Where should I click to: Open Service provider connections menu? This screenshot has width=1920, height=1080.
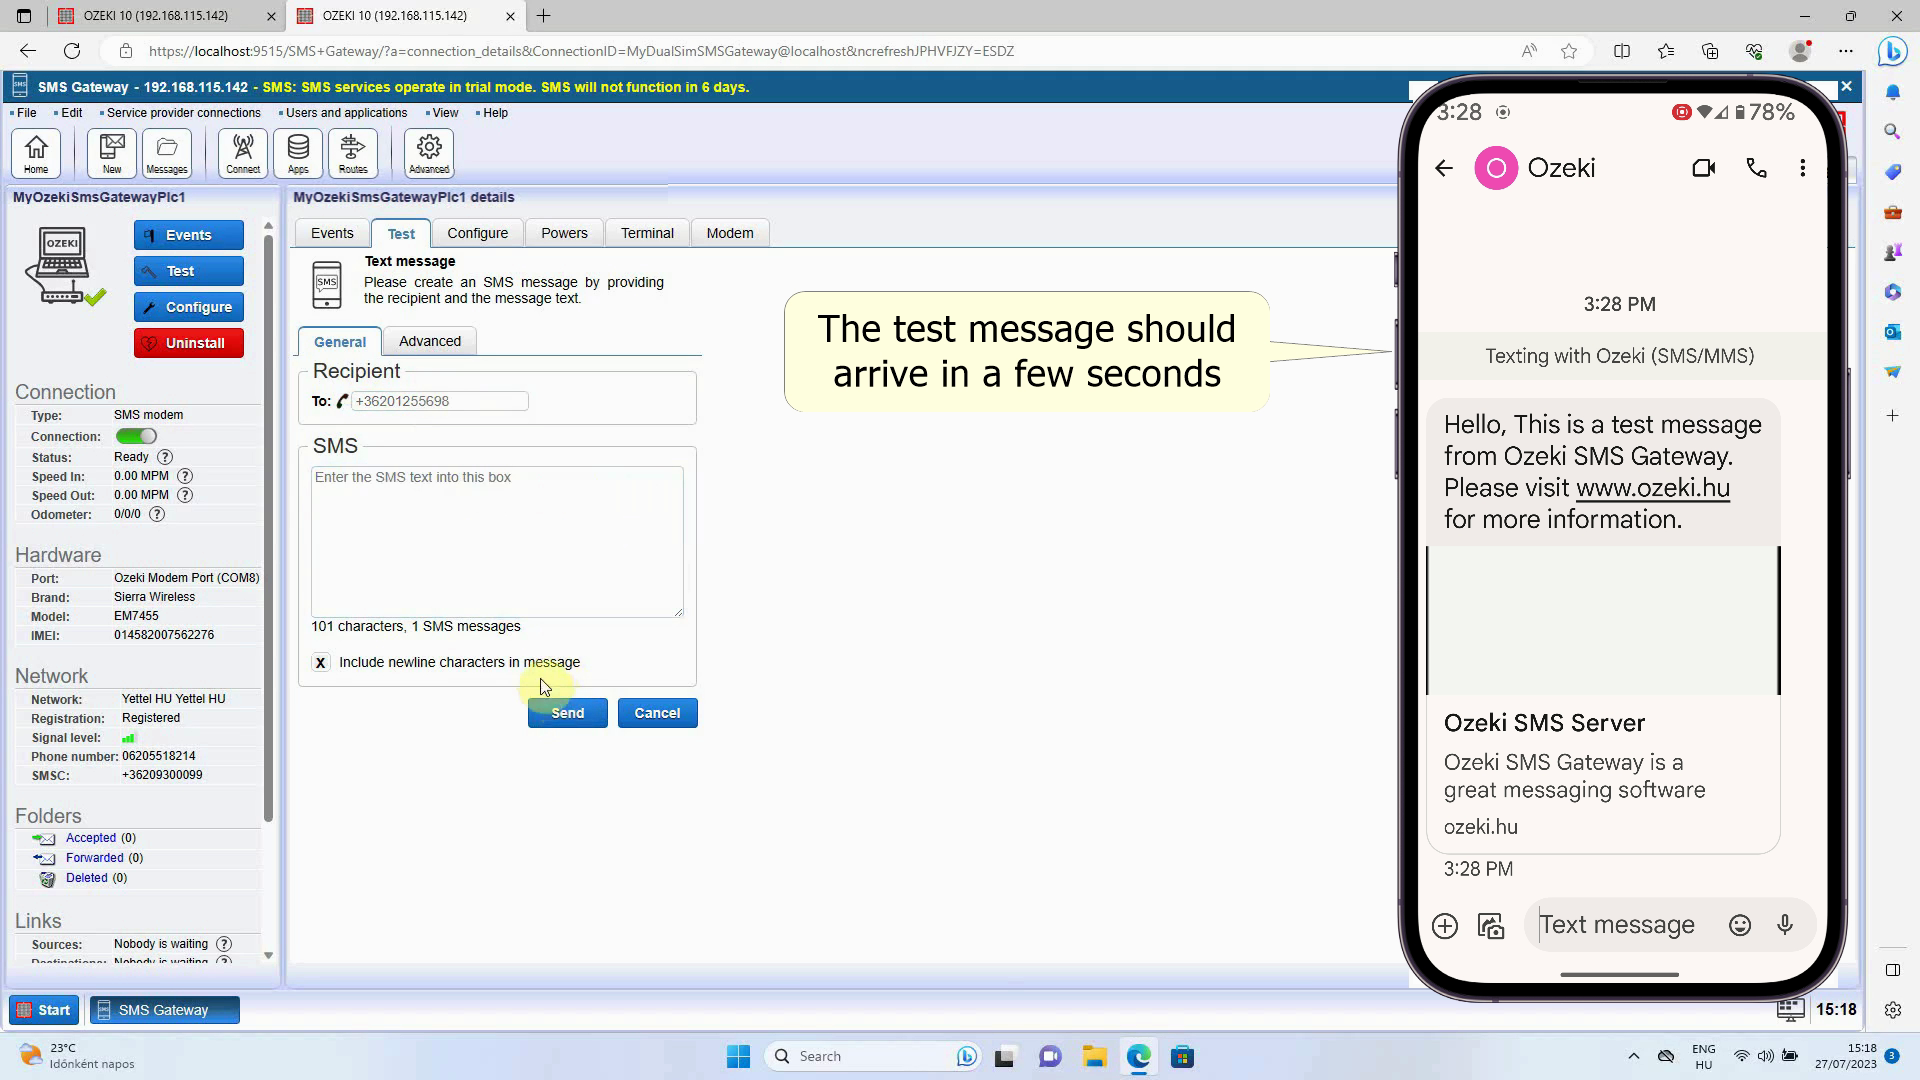click(x=183, y=113)
